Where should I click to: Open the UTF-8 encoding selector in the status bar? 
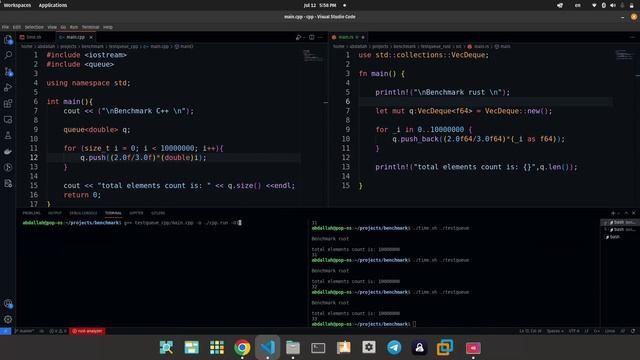click(x=573, y=331)
